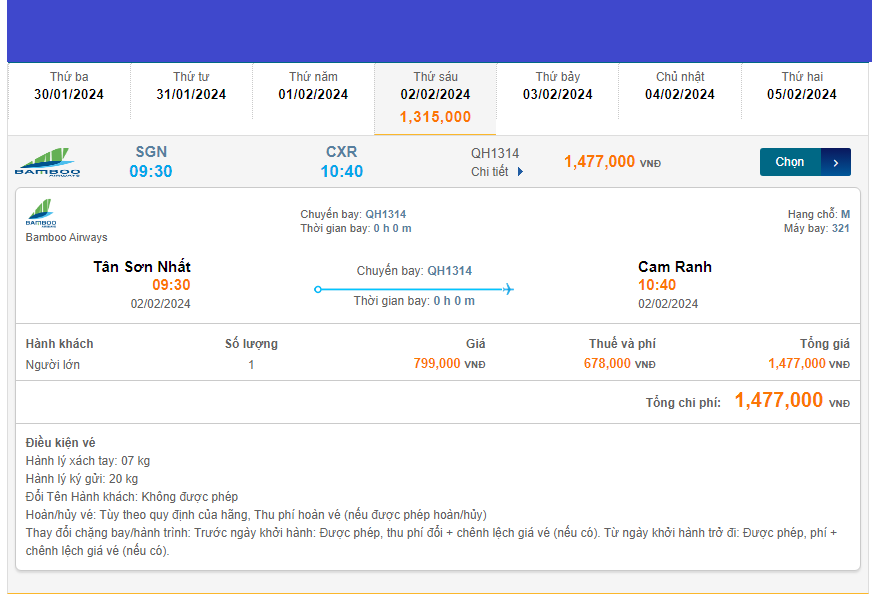Click the circle at the route line start
Image resolution: width=872 pixels, height=597 pixels.
(x=318, y=290)
